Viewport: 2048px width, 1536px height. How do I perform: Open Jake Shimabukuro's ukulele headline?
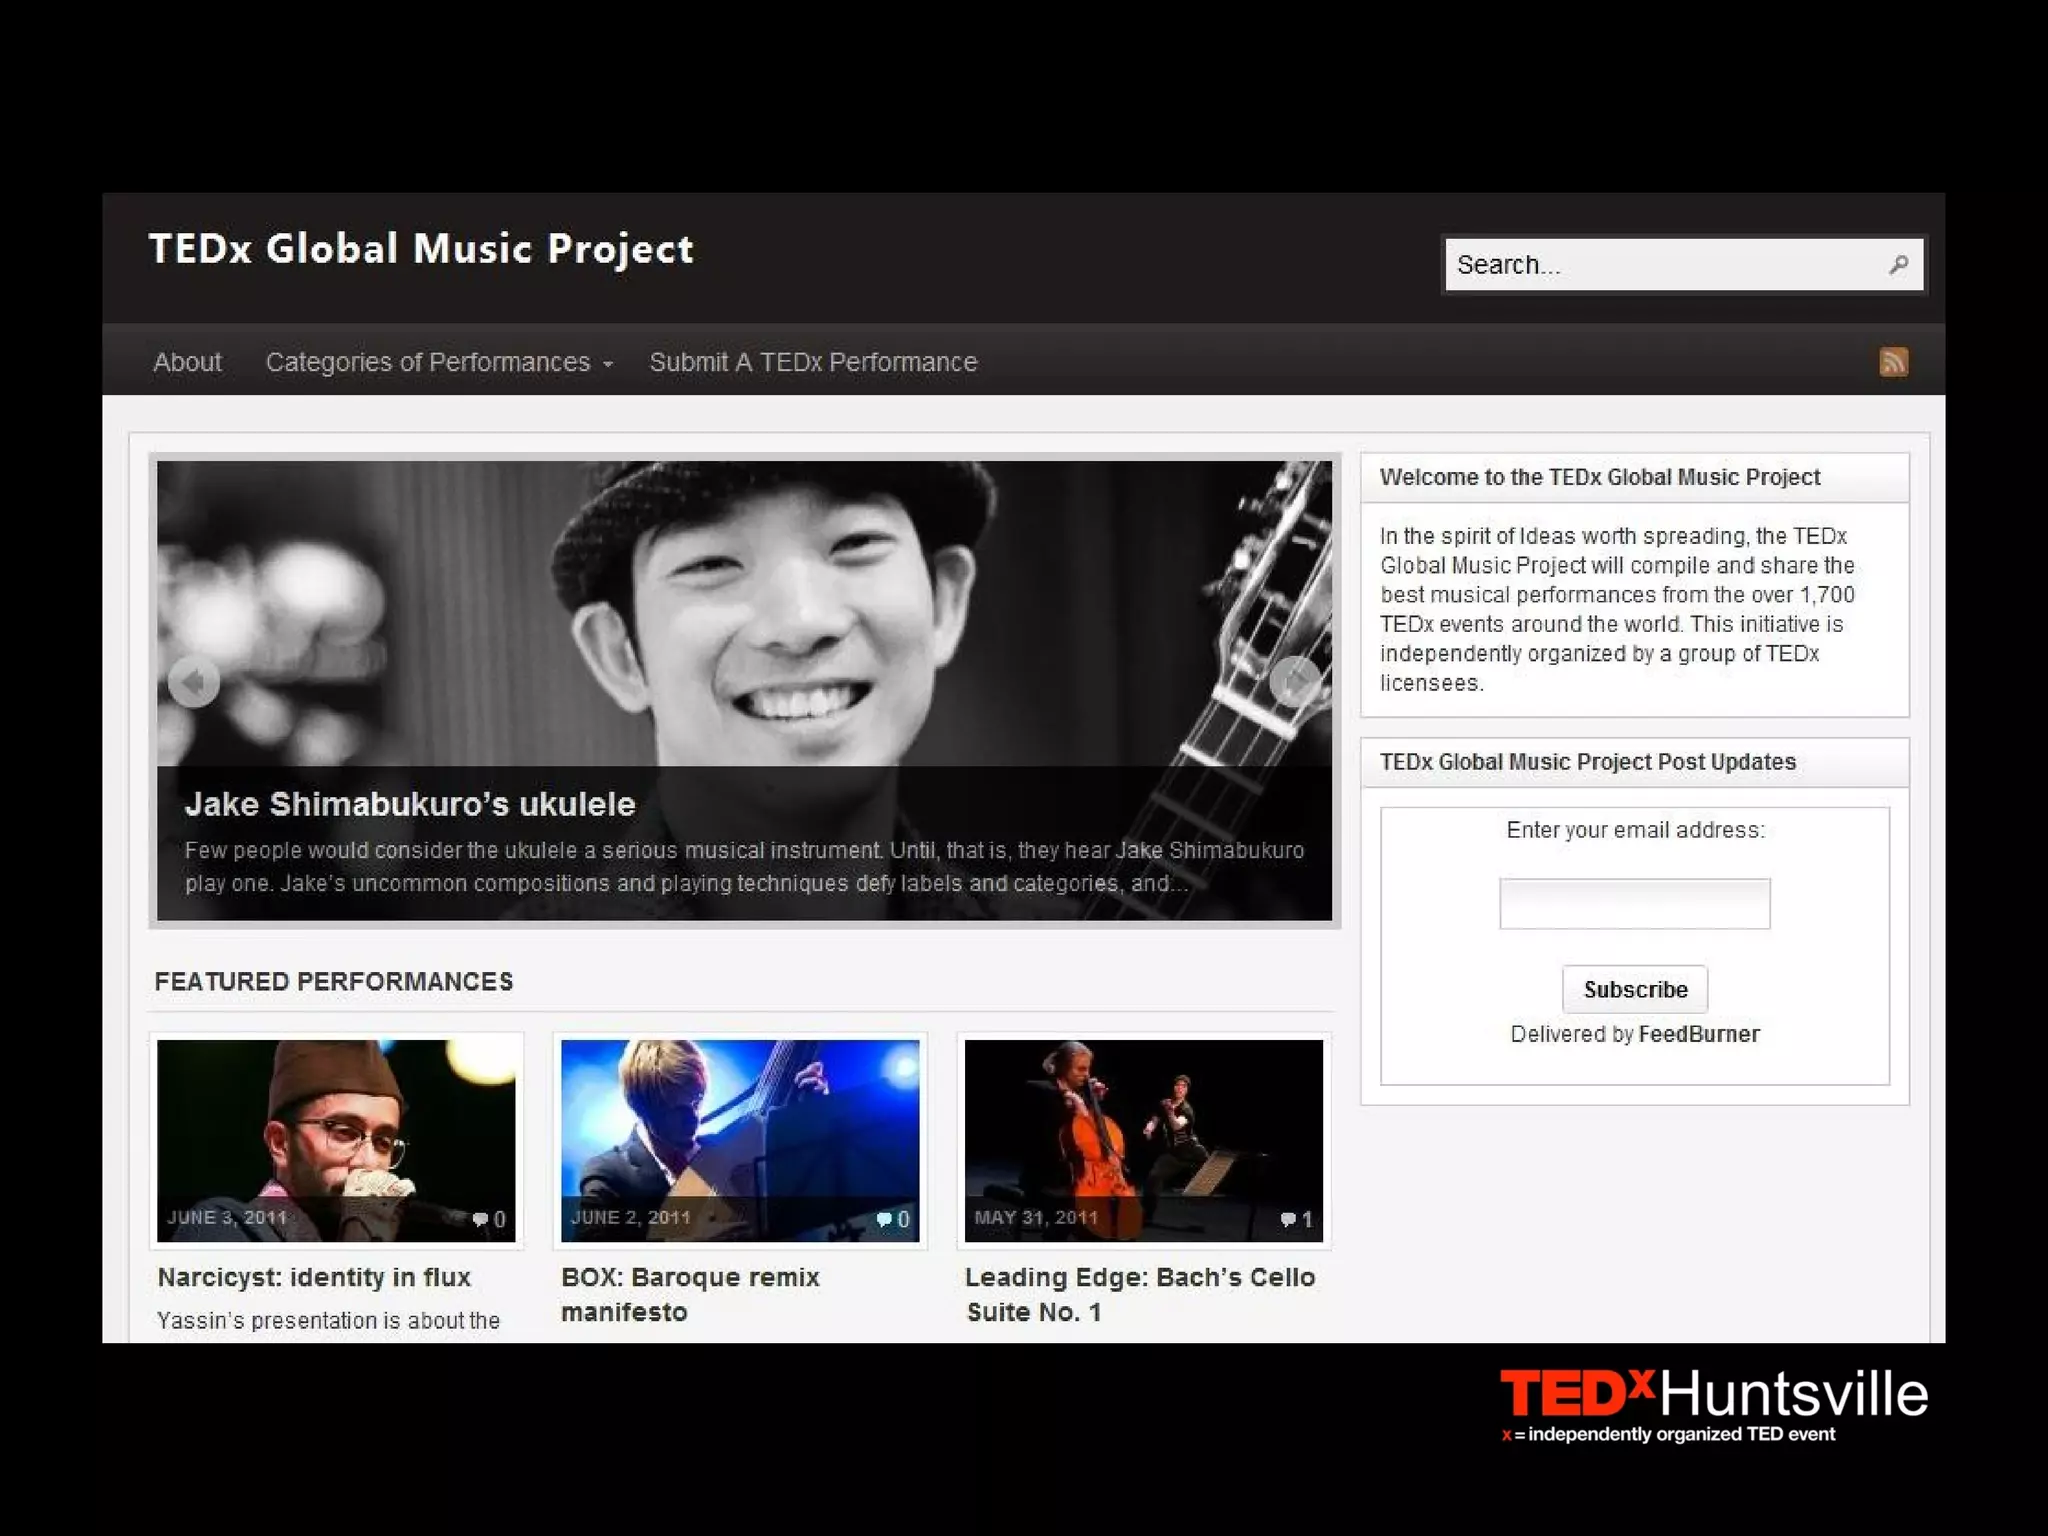pyautogui.click(x=410, y=804)
